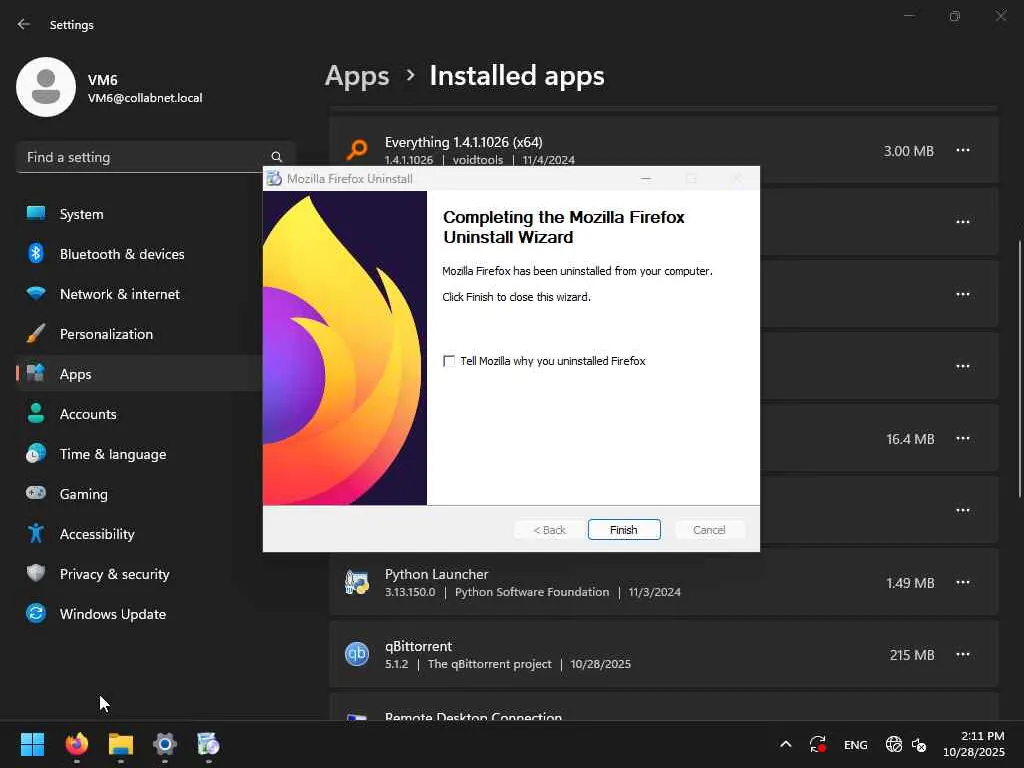Check Tell Mozilla why you uninstalled Firefox
The height and width of the screenshot is (768, 1024).
pyautogui.click(x=449, y=361)
